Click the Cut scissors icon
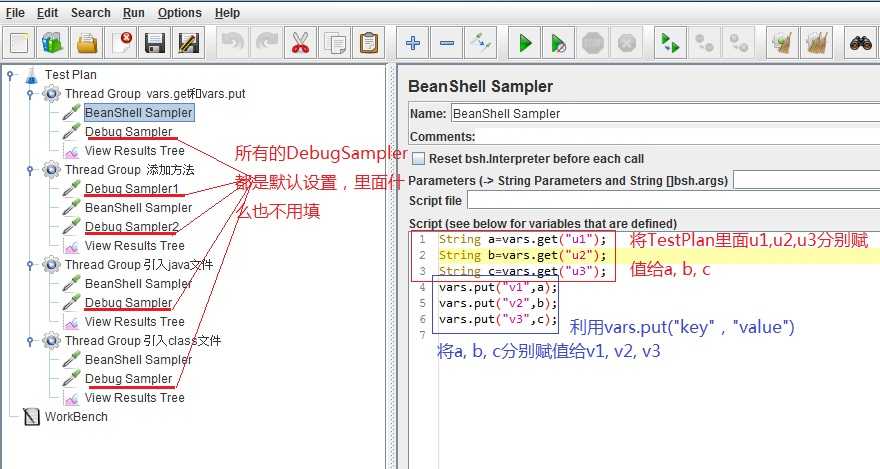Screen dimensions: 880x469 tap(300, 43)
